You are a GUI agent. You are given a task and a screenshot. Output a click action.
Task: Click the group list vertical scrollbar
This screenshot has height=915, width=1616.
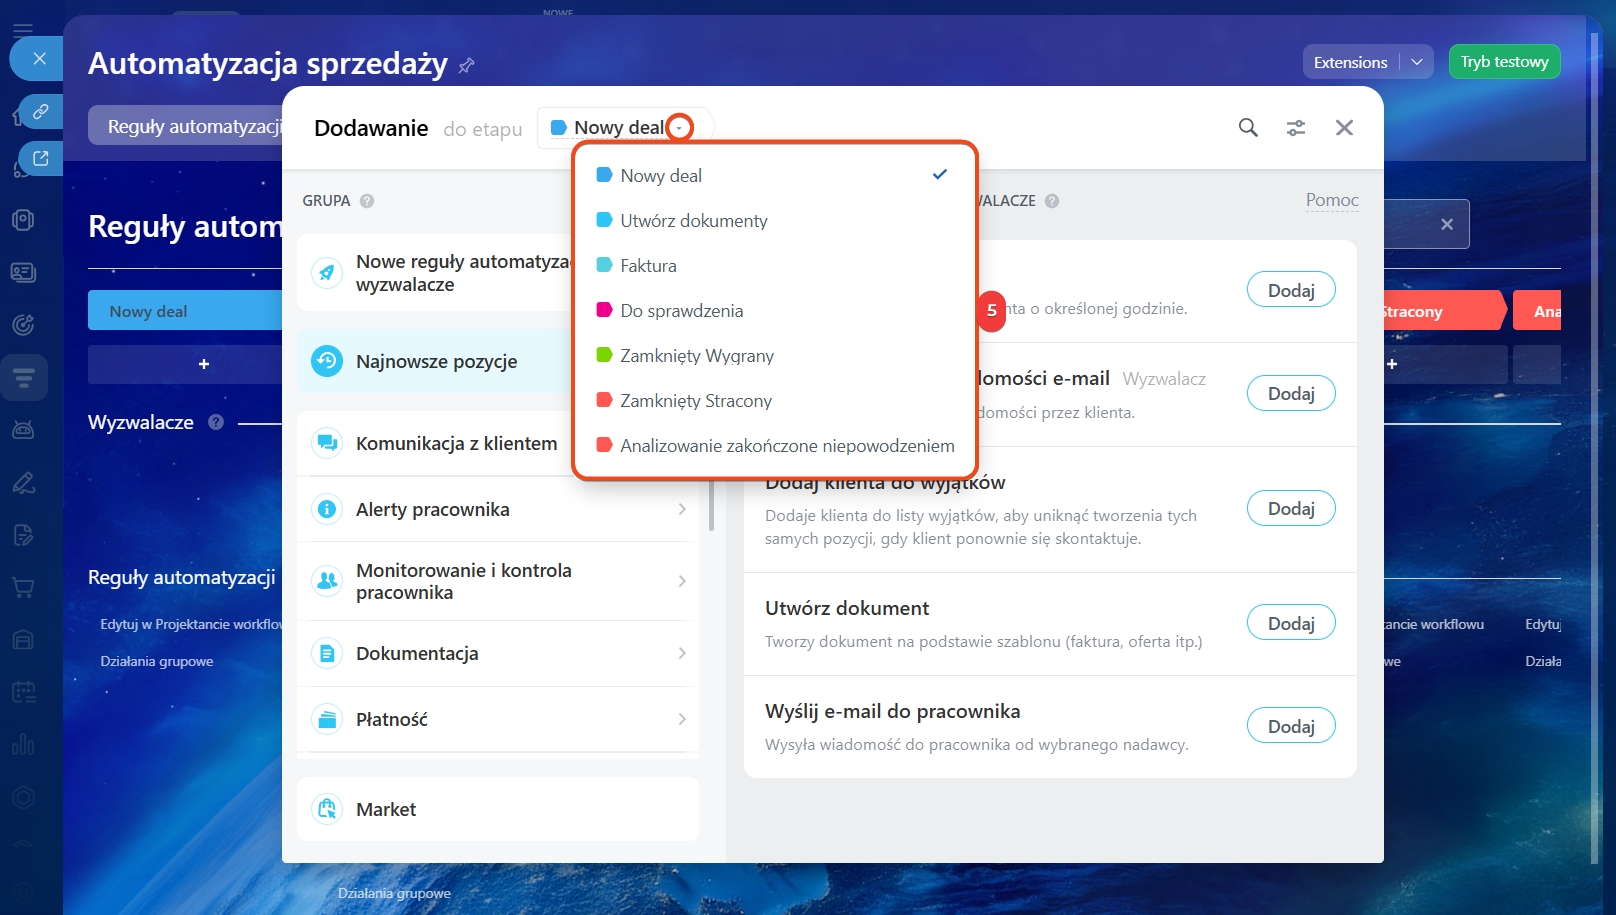[x=711, y=505]
